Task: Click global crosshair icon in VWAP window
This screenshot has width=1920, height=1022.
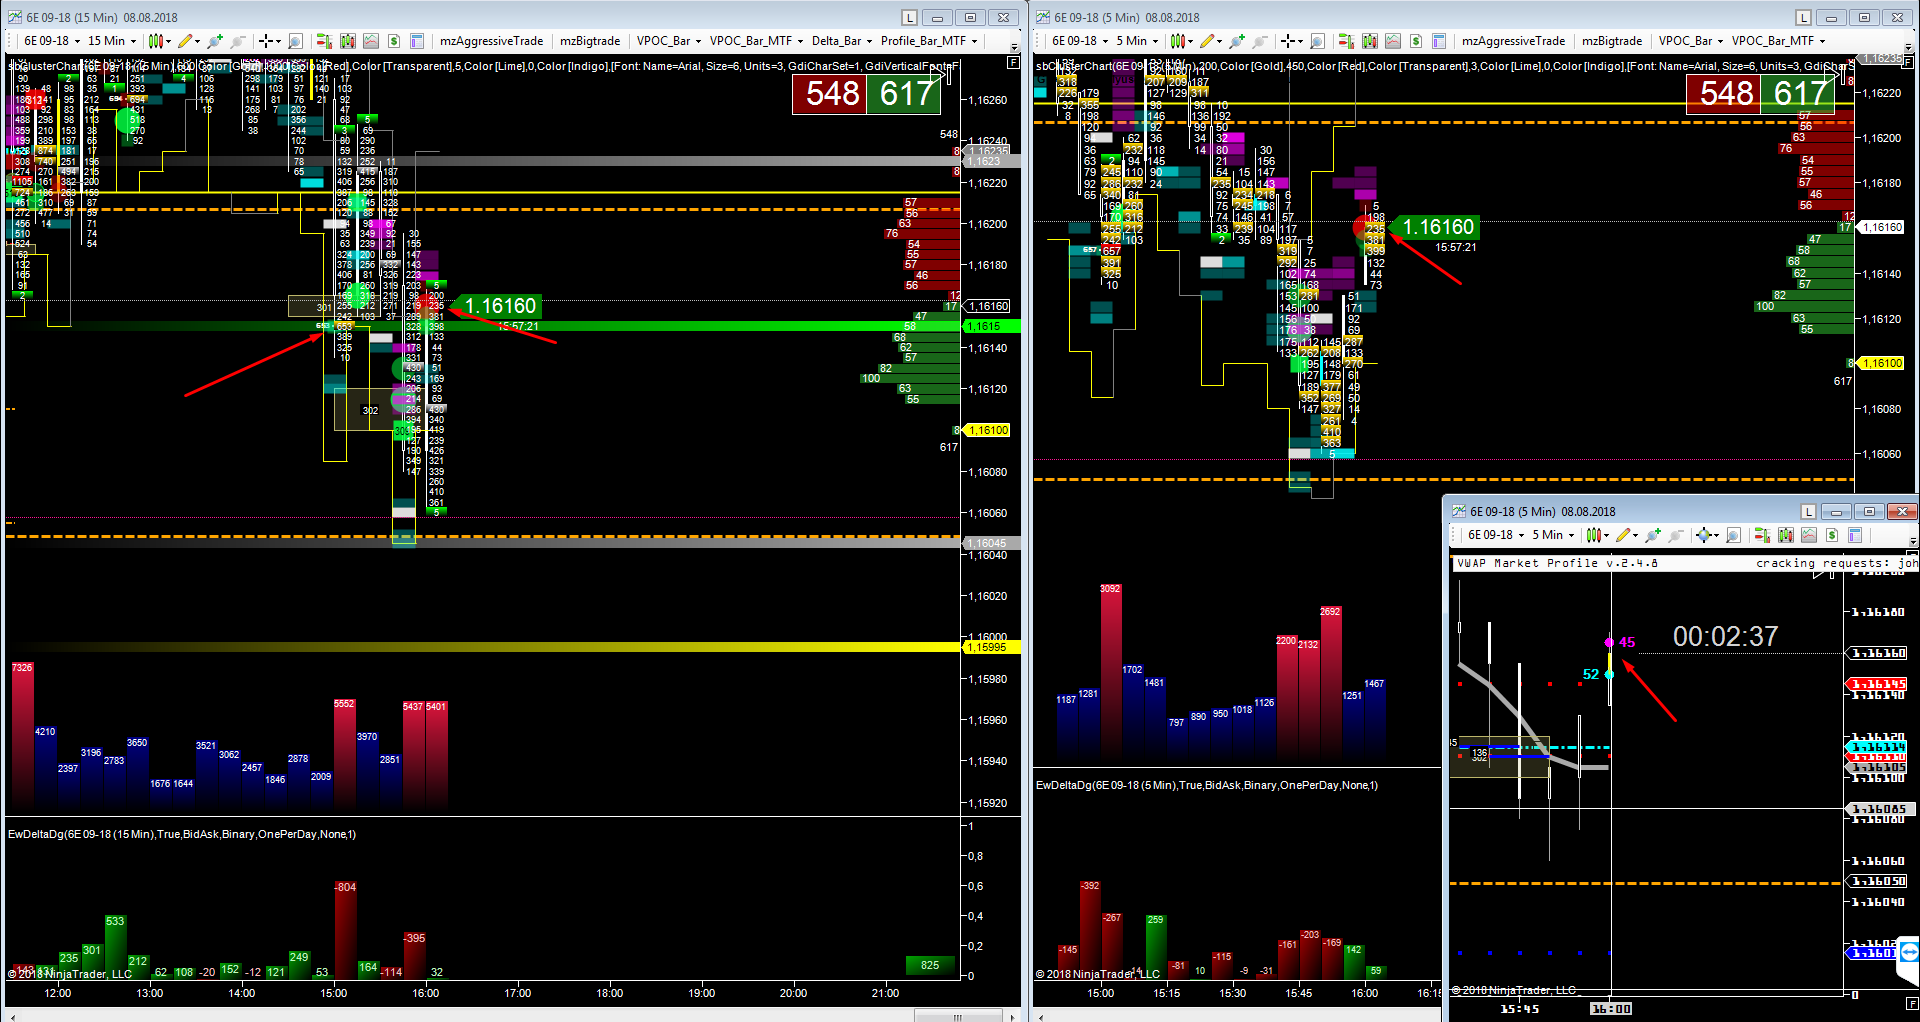Action: pyautogui.click(x=1705, y=535)
